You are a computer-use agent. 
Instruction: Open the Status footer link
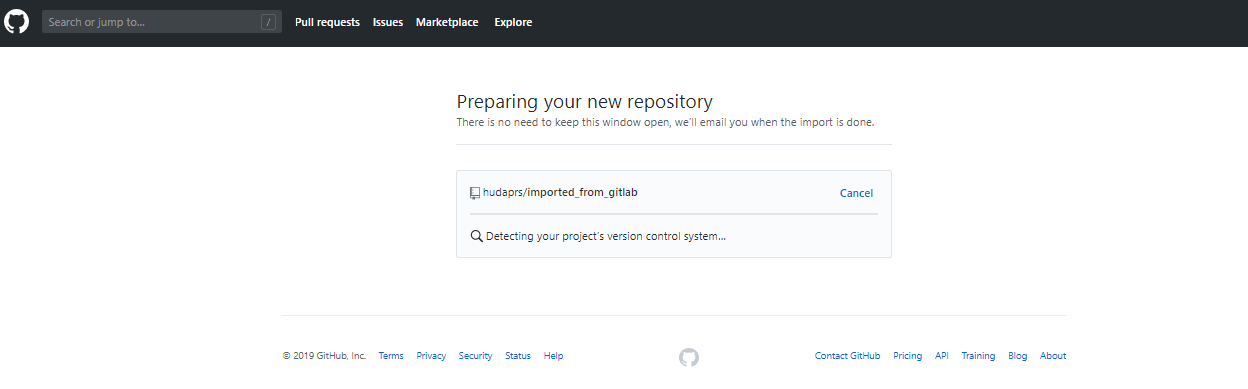[x=518, y=356]
